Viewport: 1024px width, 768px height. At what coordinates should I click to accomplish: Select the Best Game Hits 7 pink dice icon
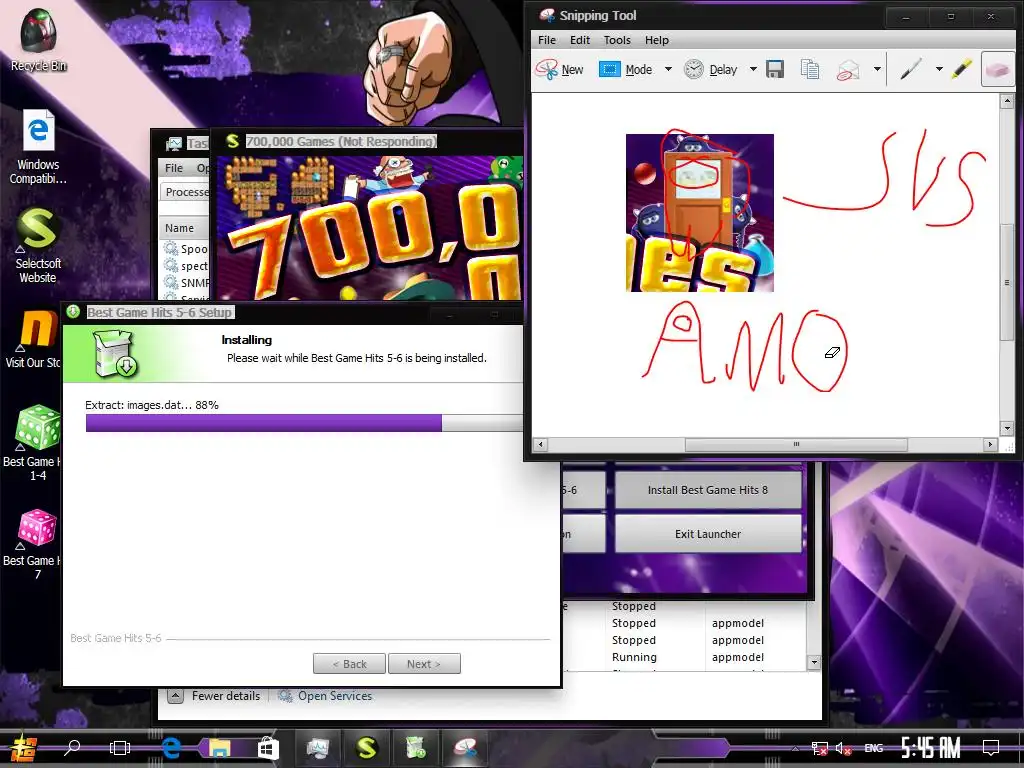coord(31,543)
